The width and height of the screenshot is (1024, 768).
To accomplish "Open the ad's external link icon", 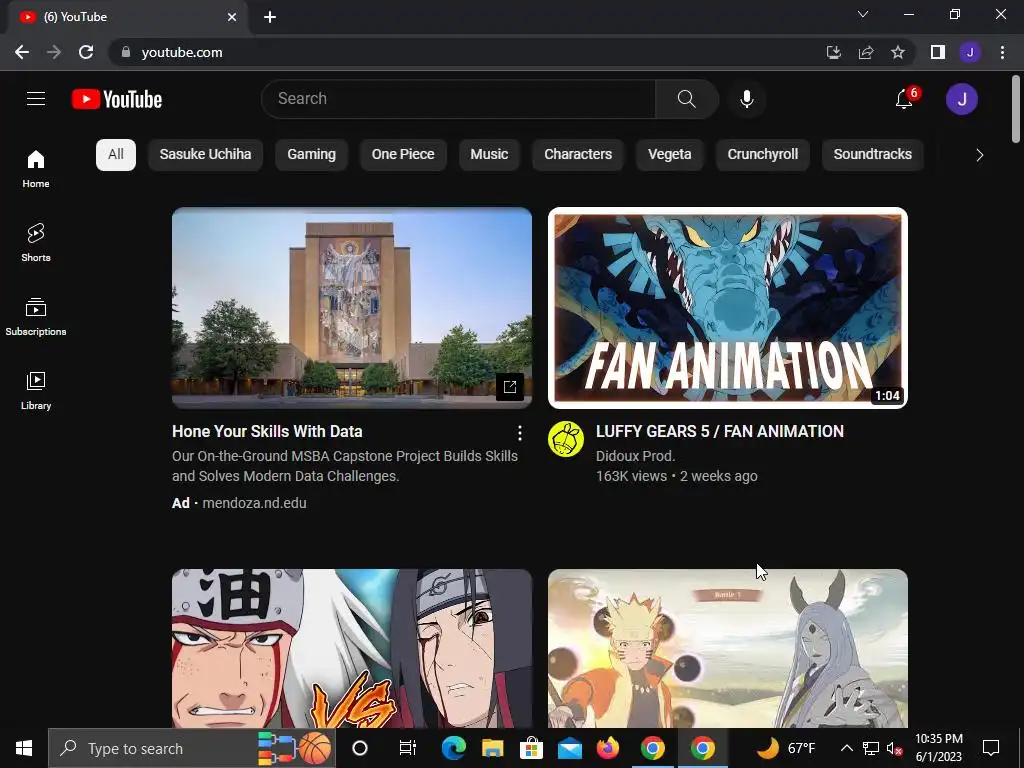I will coord(509,387).
